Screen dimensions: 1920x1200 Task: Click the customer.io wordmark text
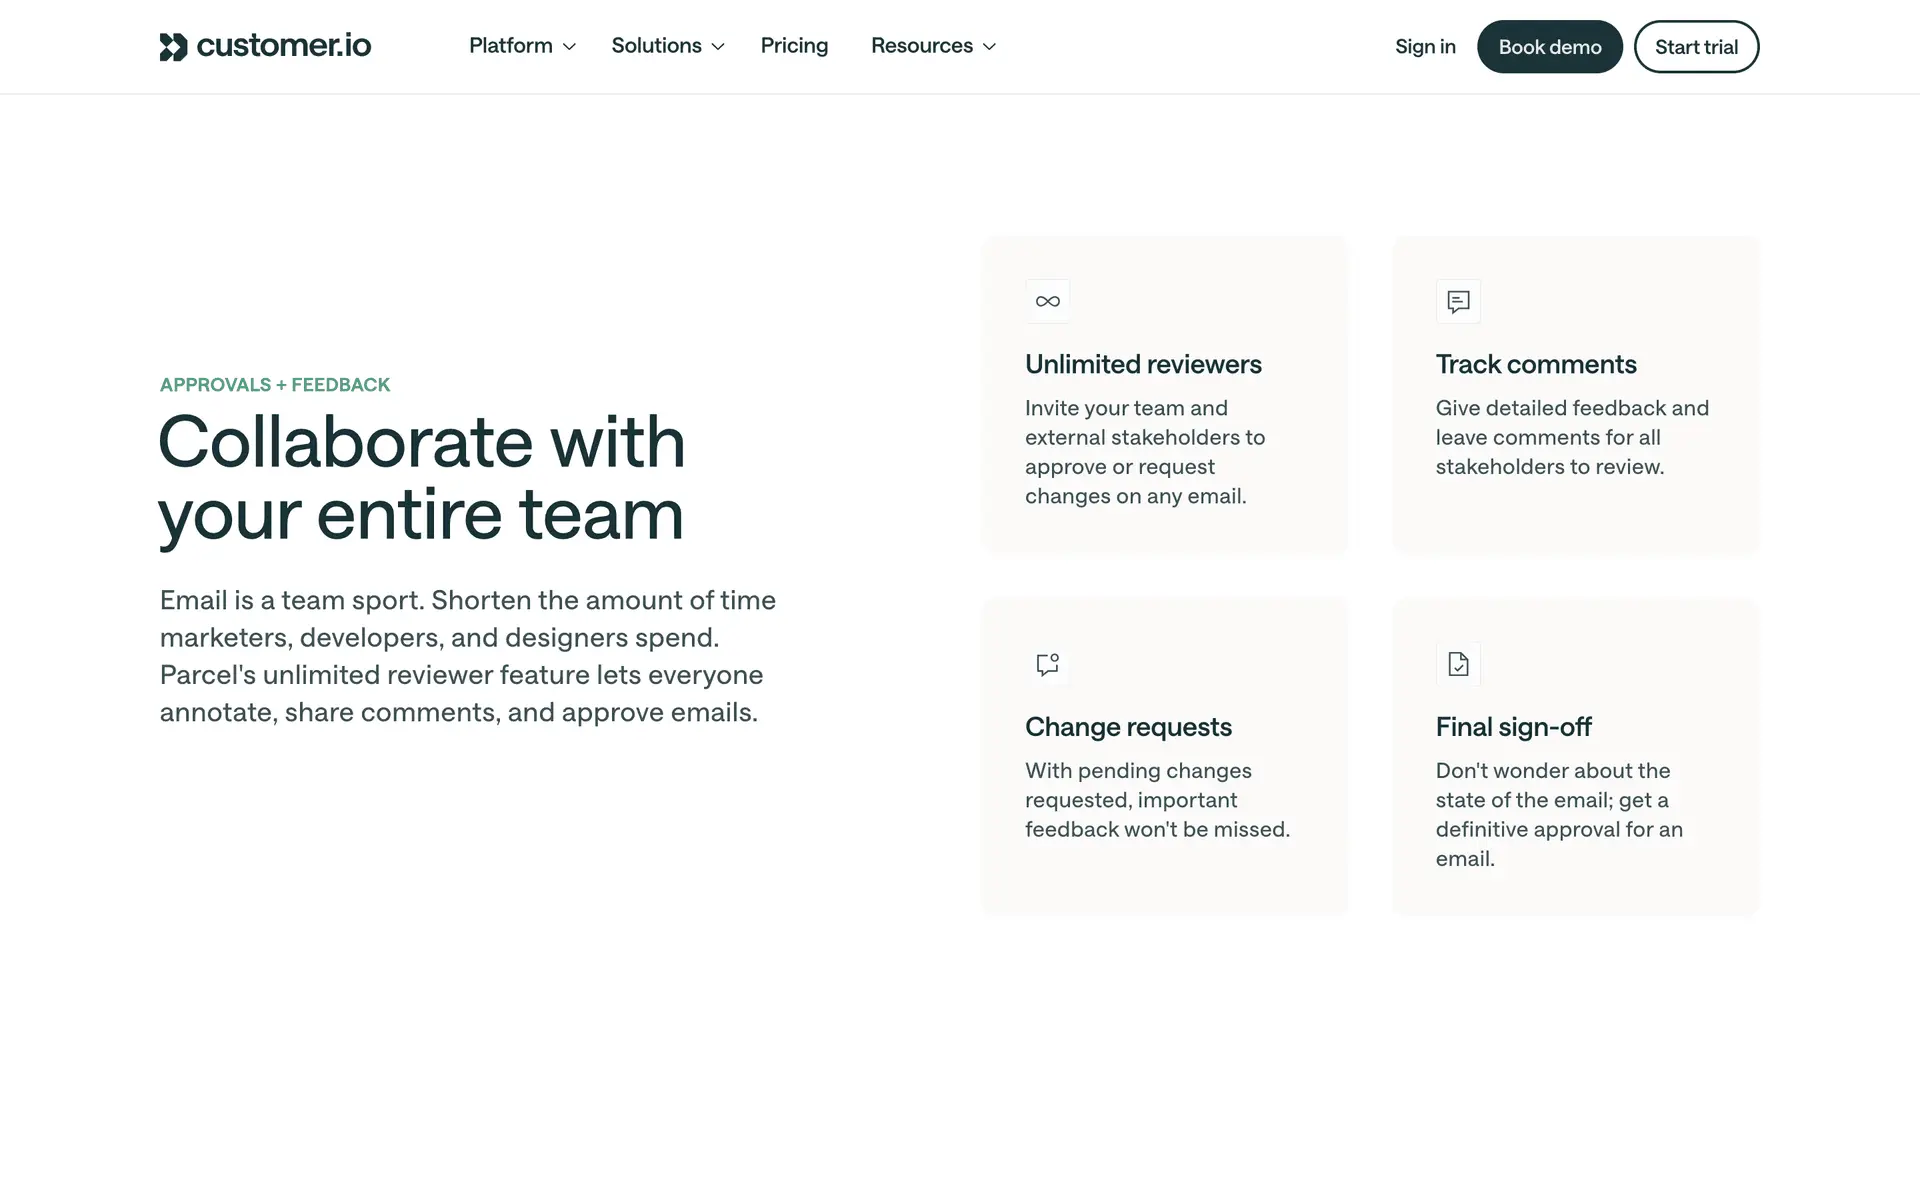coord(284,46)
